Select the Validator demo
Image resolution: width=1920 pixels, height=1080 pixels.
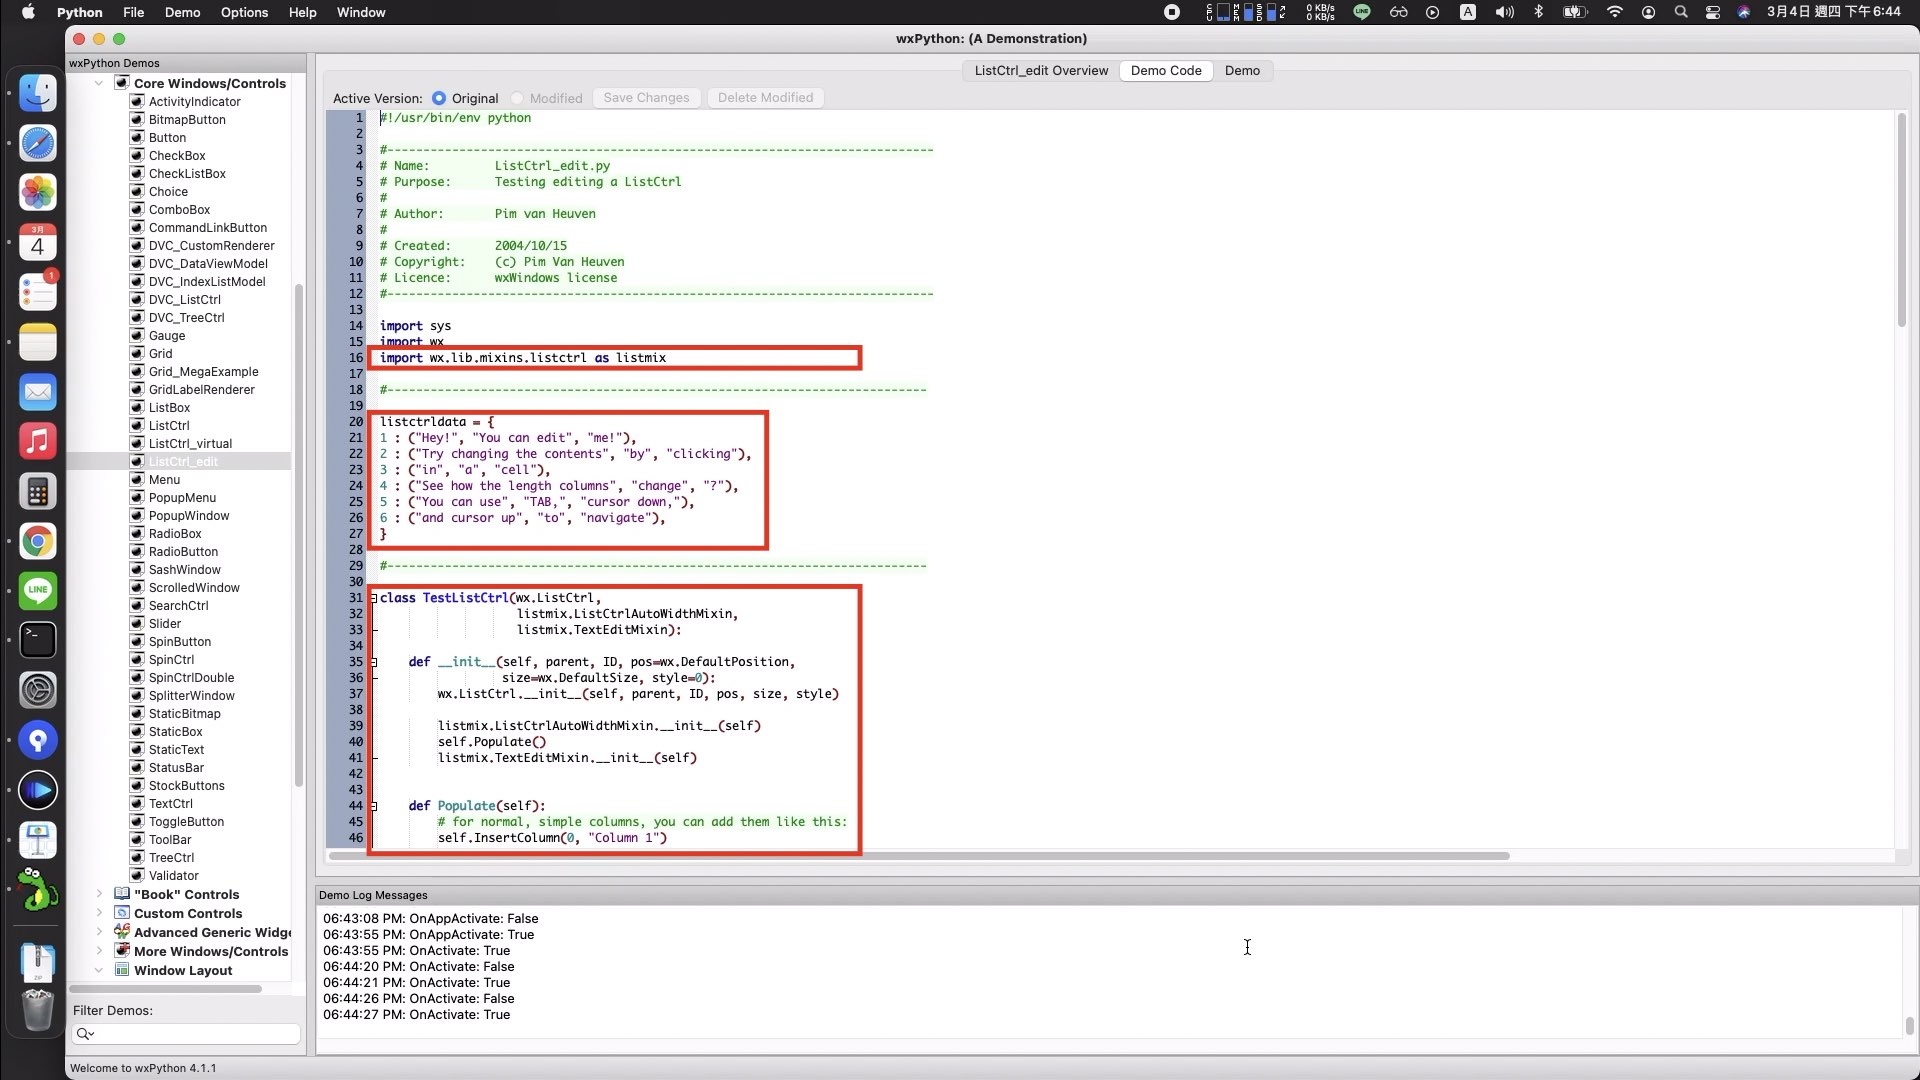(173, 876)
